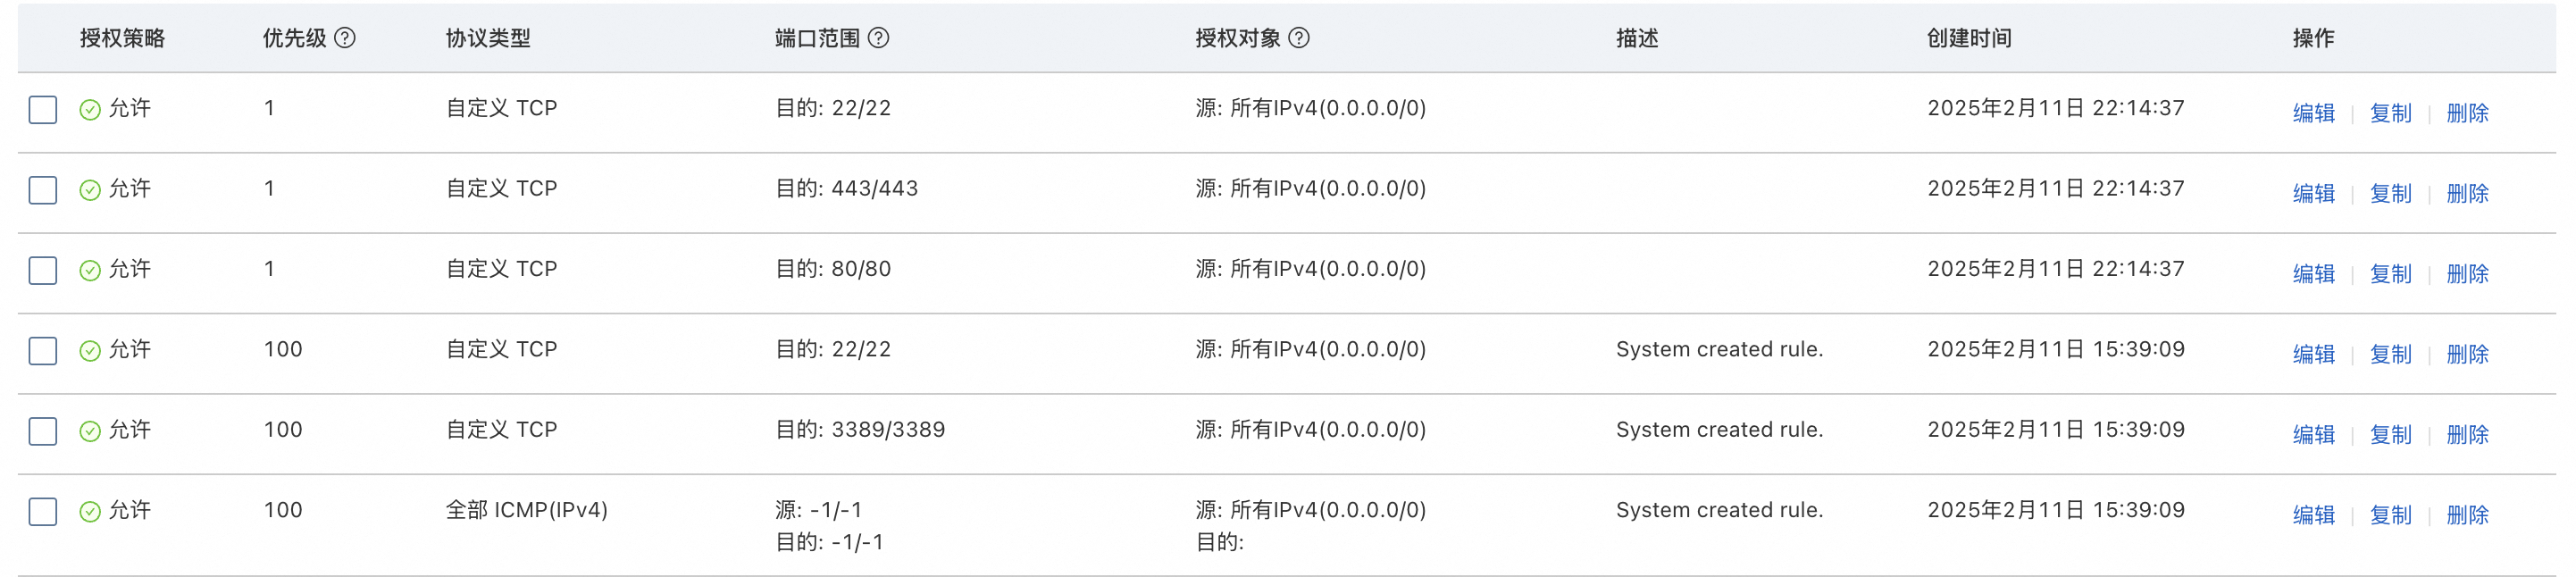
Task: Delete the port 3389/3389 rule with 删除
Action: 2467,435
